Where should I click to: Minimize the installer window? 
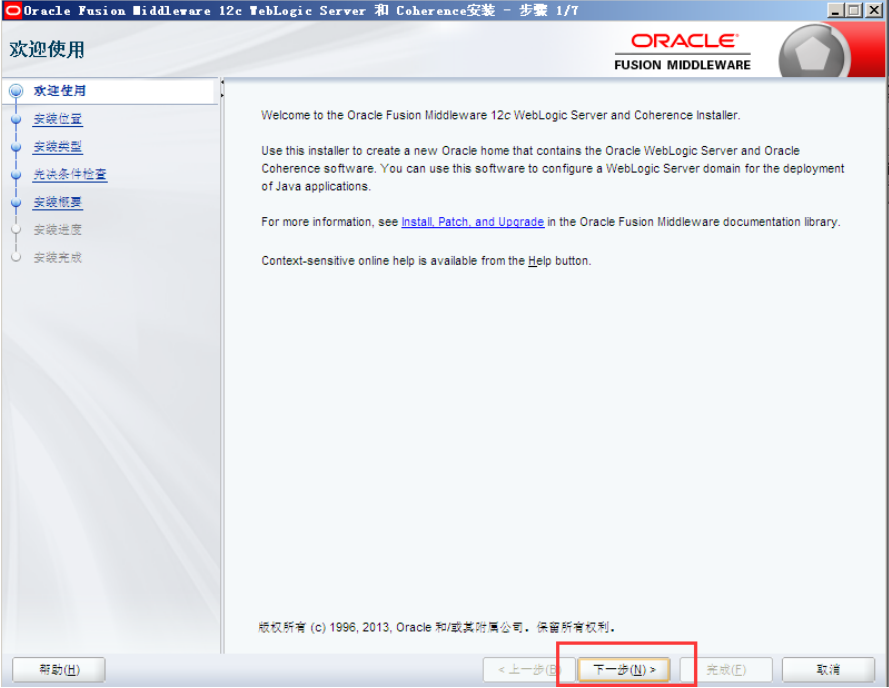click(835, 10)
